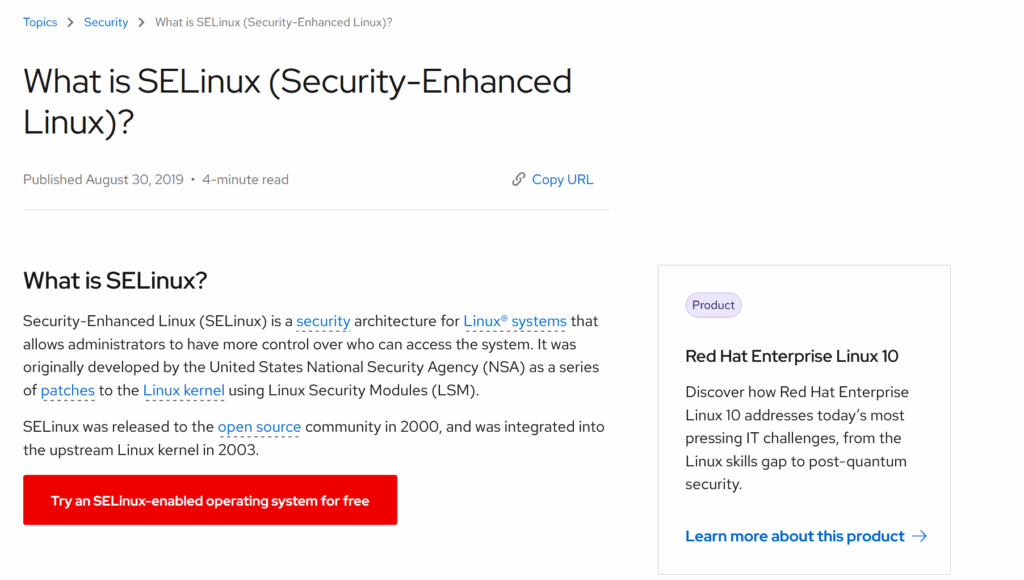Click the Product tag on the card
The image size is (1024, 580).
(x=713, y=305)
